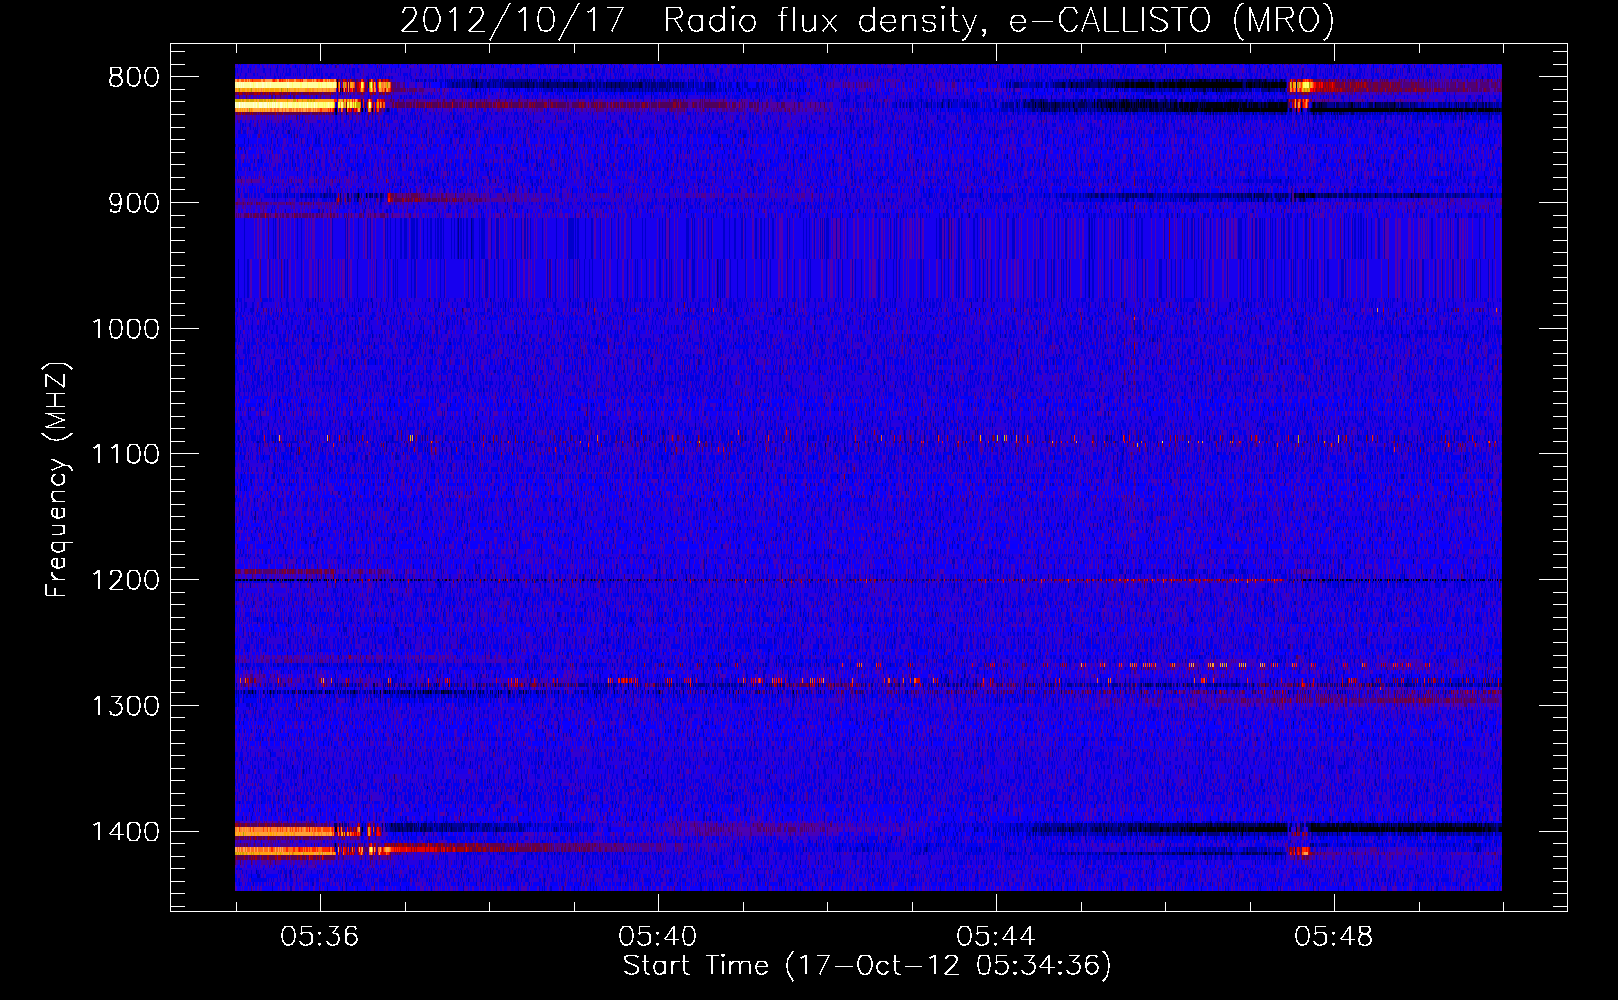Click the 1200 frequency axis label
This screenshot has height=1000, width=1618.
click(x=125, y=580)
